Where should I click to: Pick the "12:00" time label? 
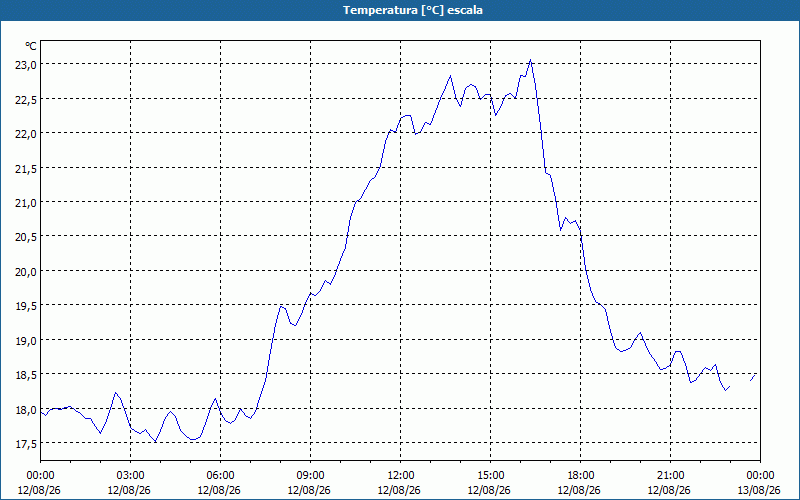tap(400, 475)
